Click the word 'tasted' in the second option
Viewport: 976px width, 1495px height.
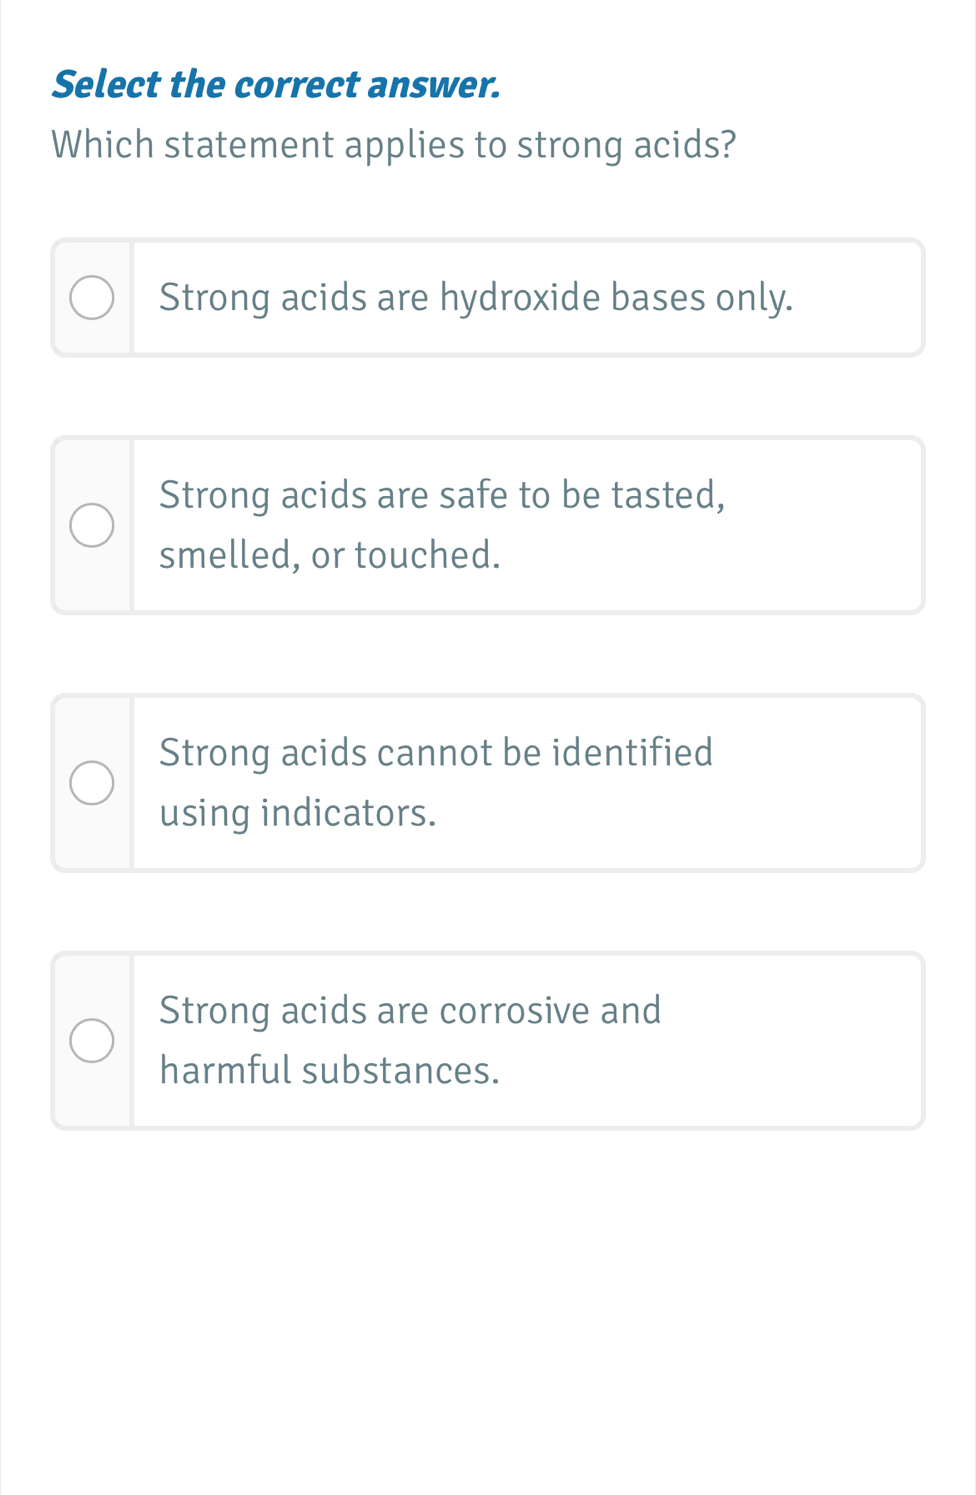tap(667, 495)
